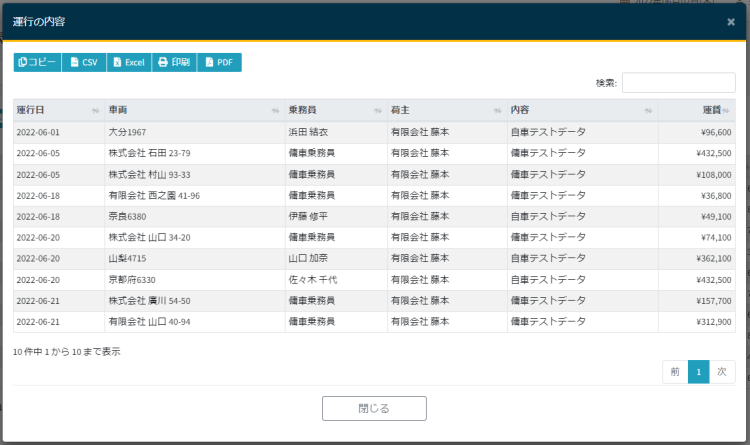The width and height of the screenshot is (750, 445).
Task: Click the Print (印刷) button
Action: [x=174, y=62]
